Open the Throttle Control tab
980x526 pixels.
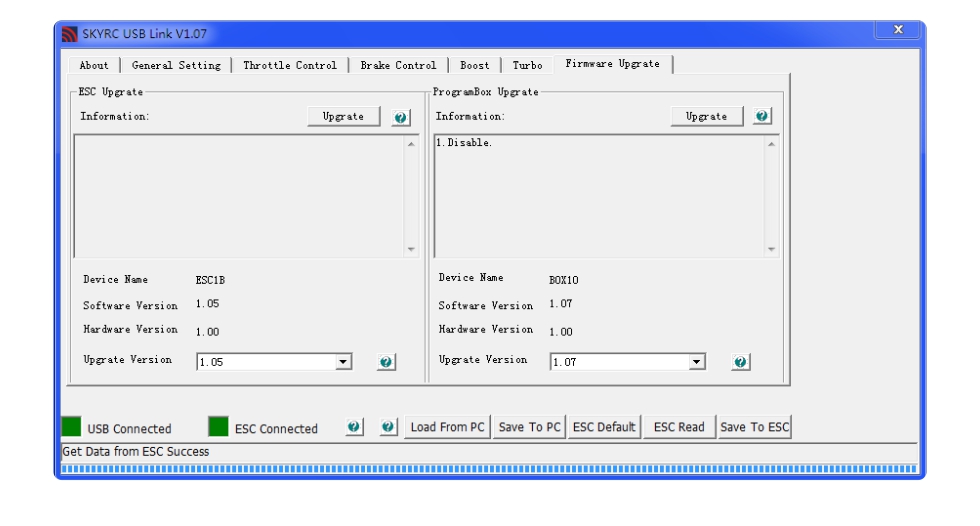(289, 66)
